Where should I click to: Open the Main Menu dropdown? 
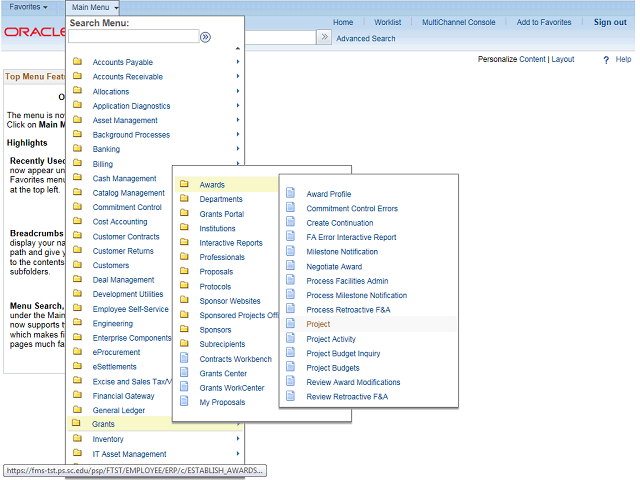point(96,7)
